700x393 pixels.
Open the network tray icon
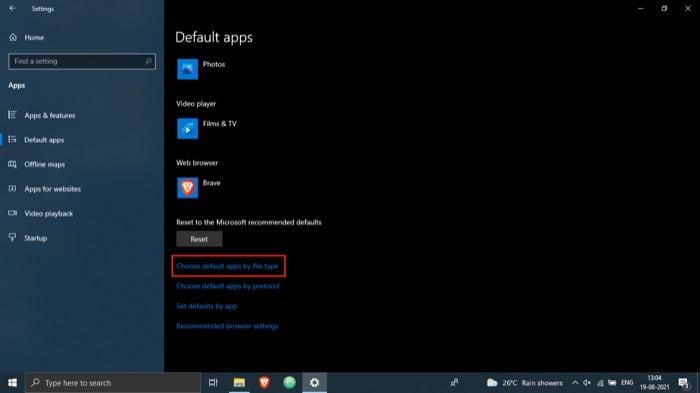pos(600,383)
